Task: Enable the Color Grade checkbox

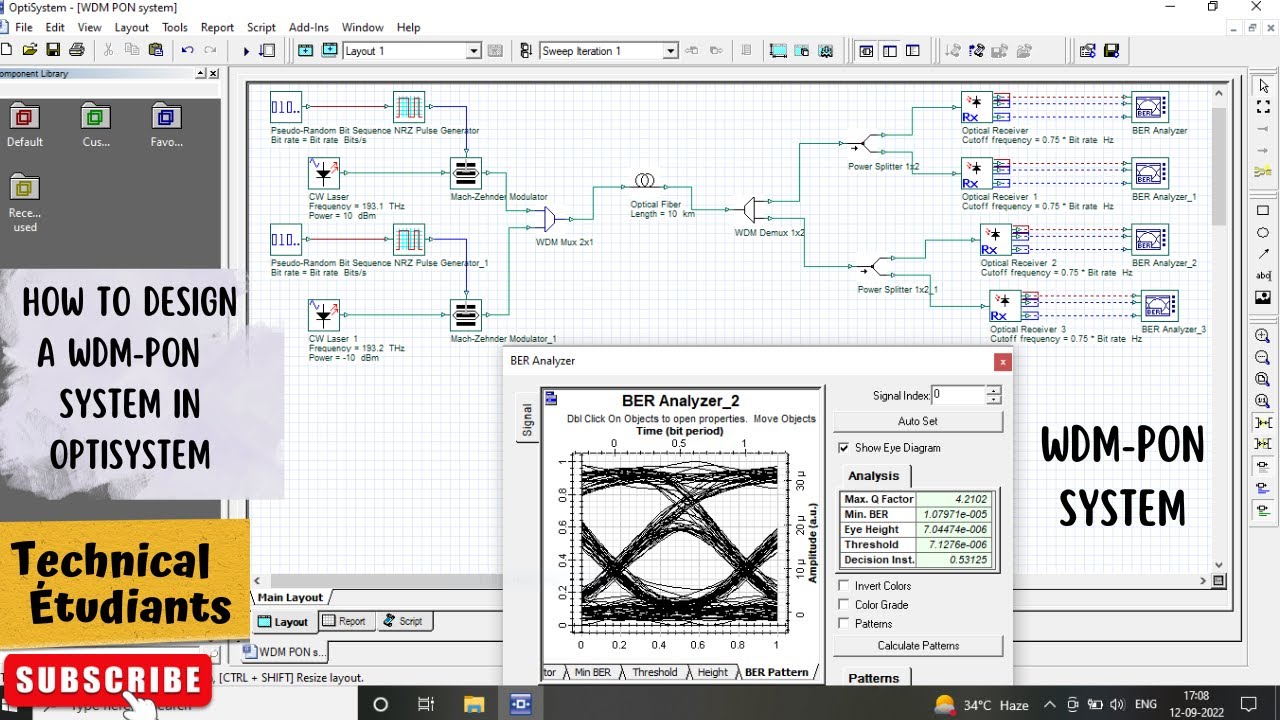Action: point(843,605)
